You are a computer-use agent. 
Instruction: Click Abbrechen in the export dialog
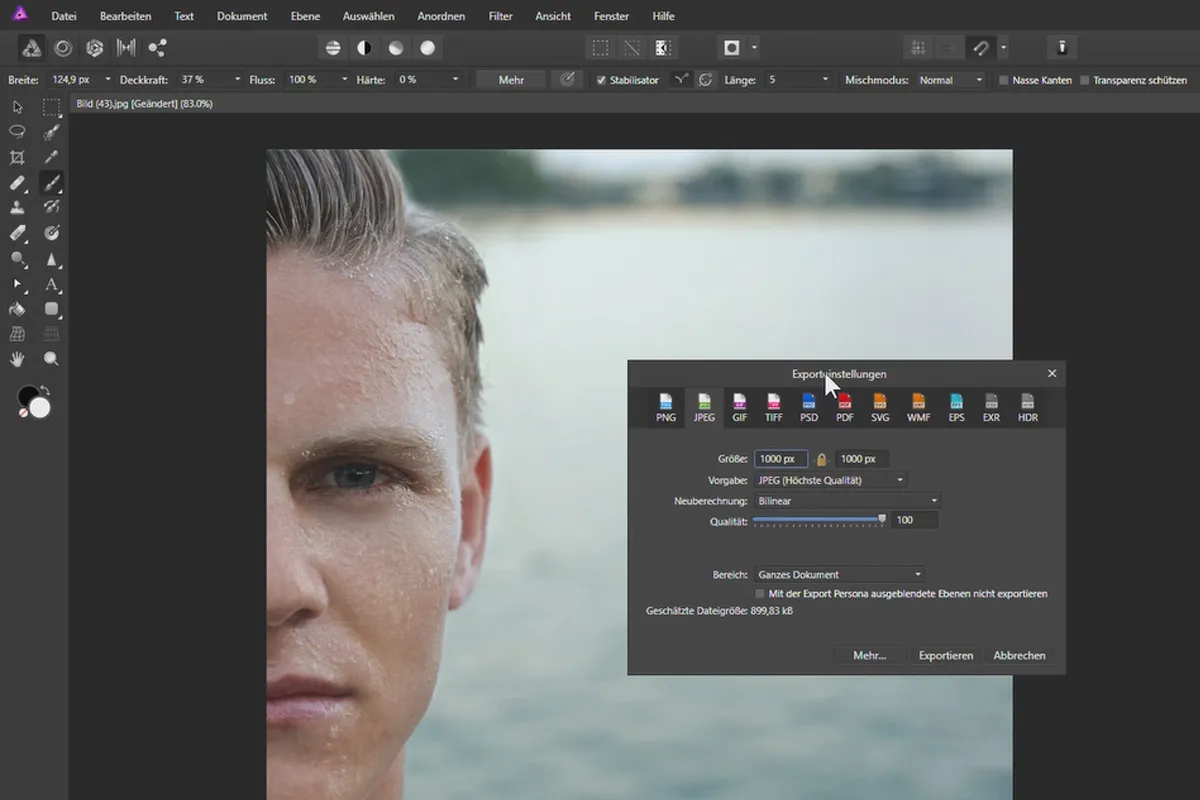(1019, 656)
